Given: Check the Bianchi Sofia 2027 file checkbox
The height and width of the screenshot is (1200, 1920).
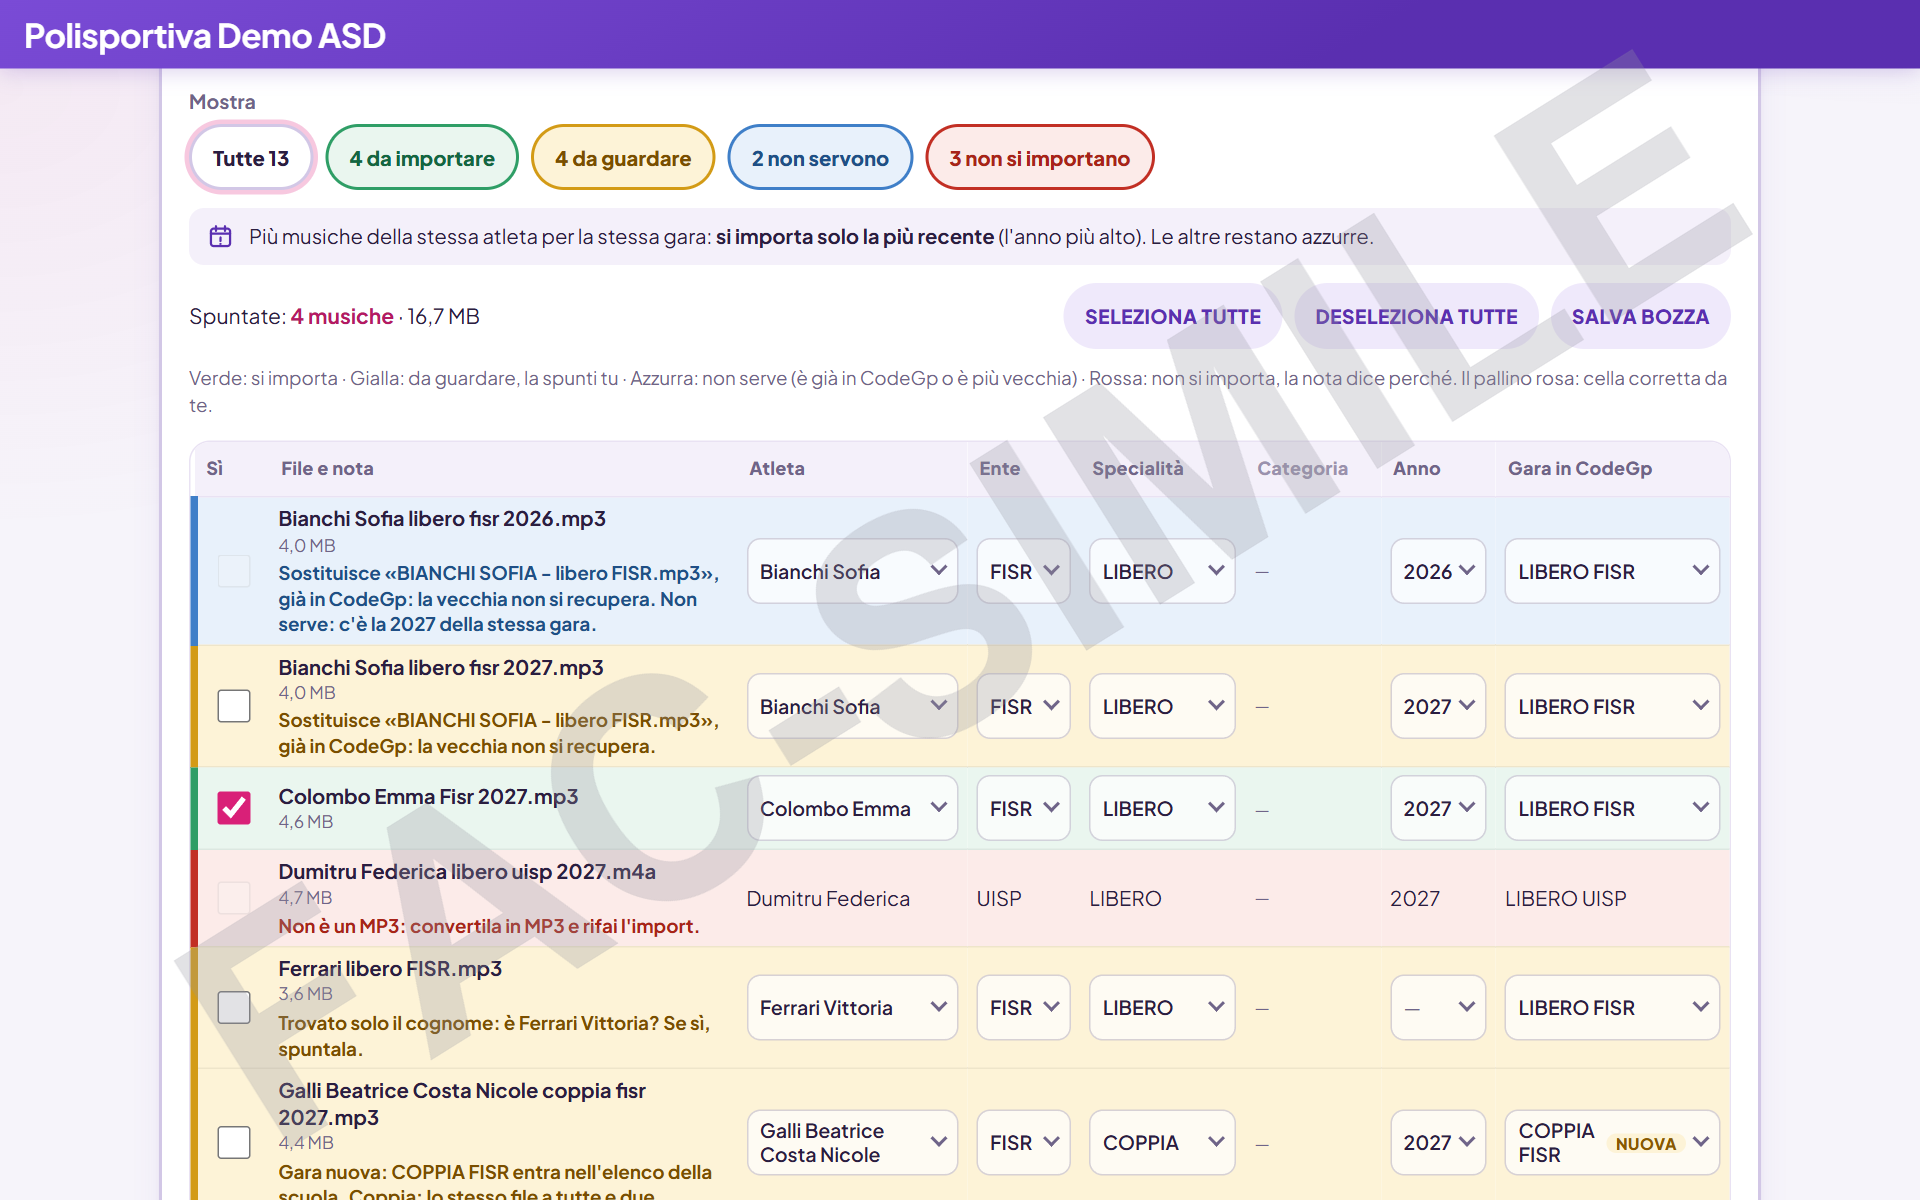Looking at the screenshot, I should click(x=234, y=706).
